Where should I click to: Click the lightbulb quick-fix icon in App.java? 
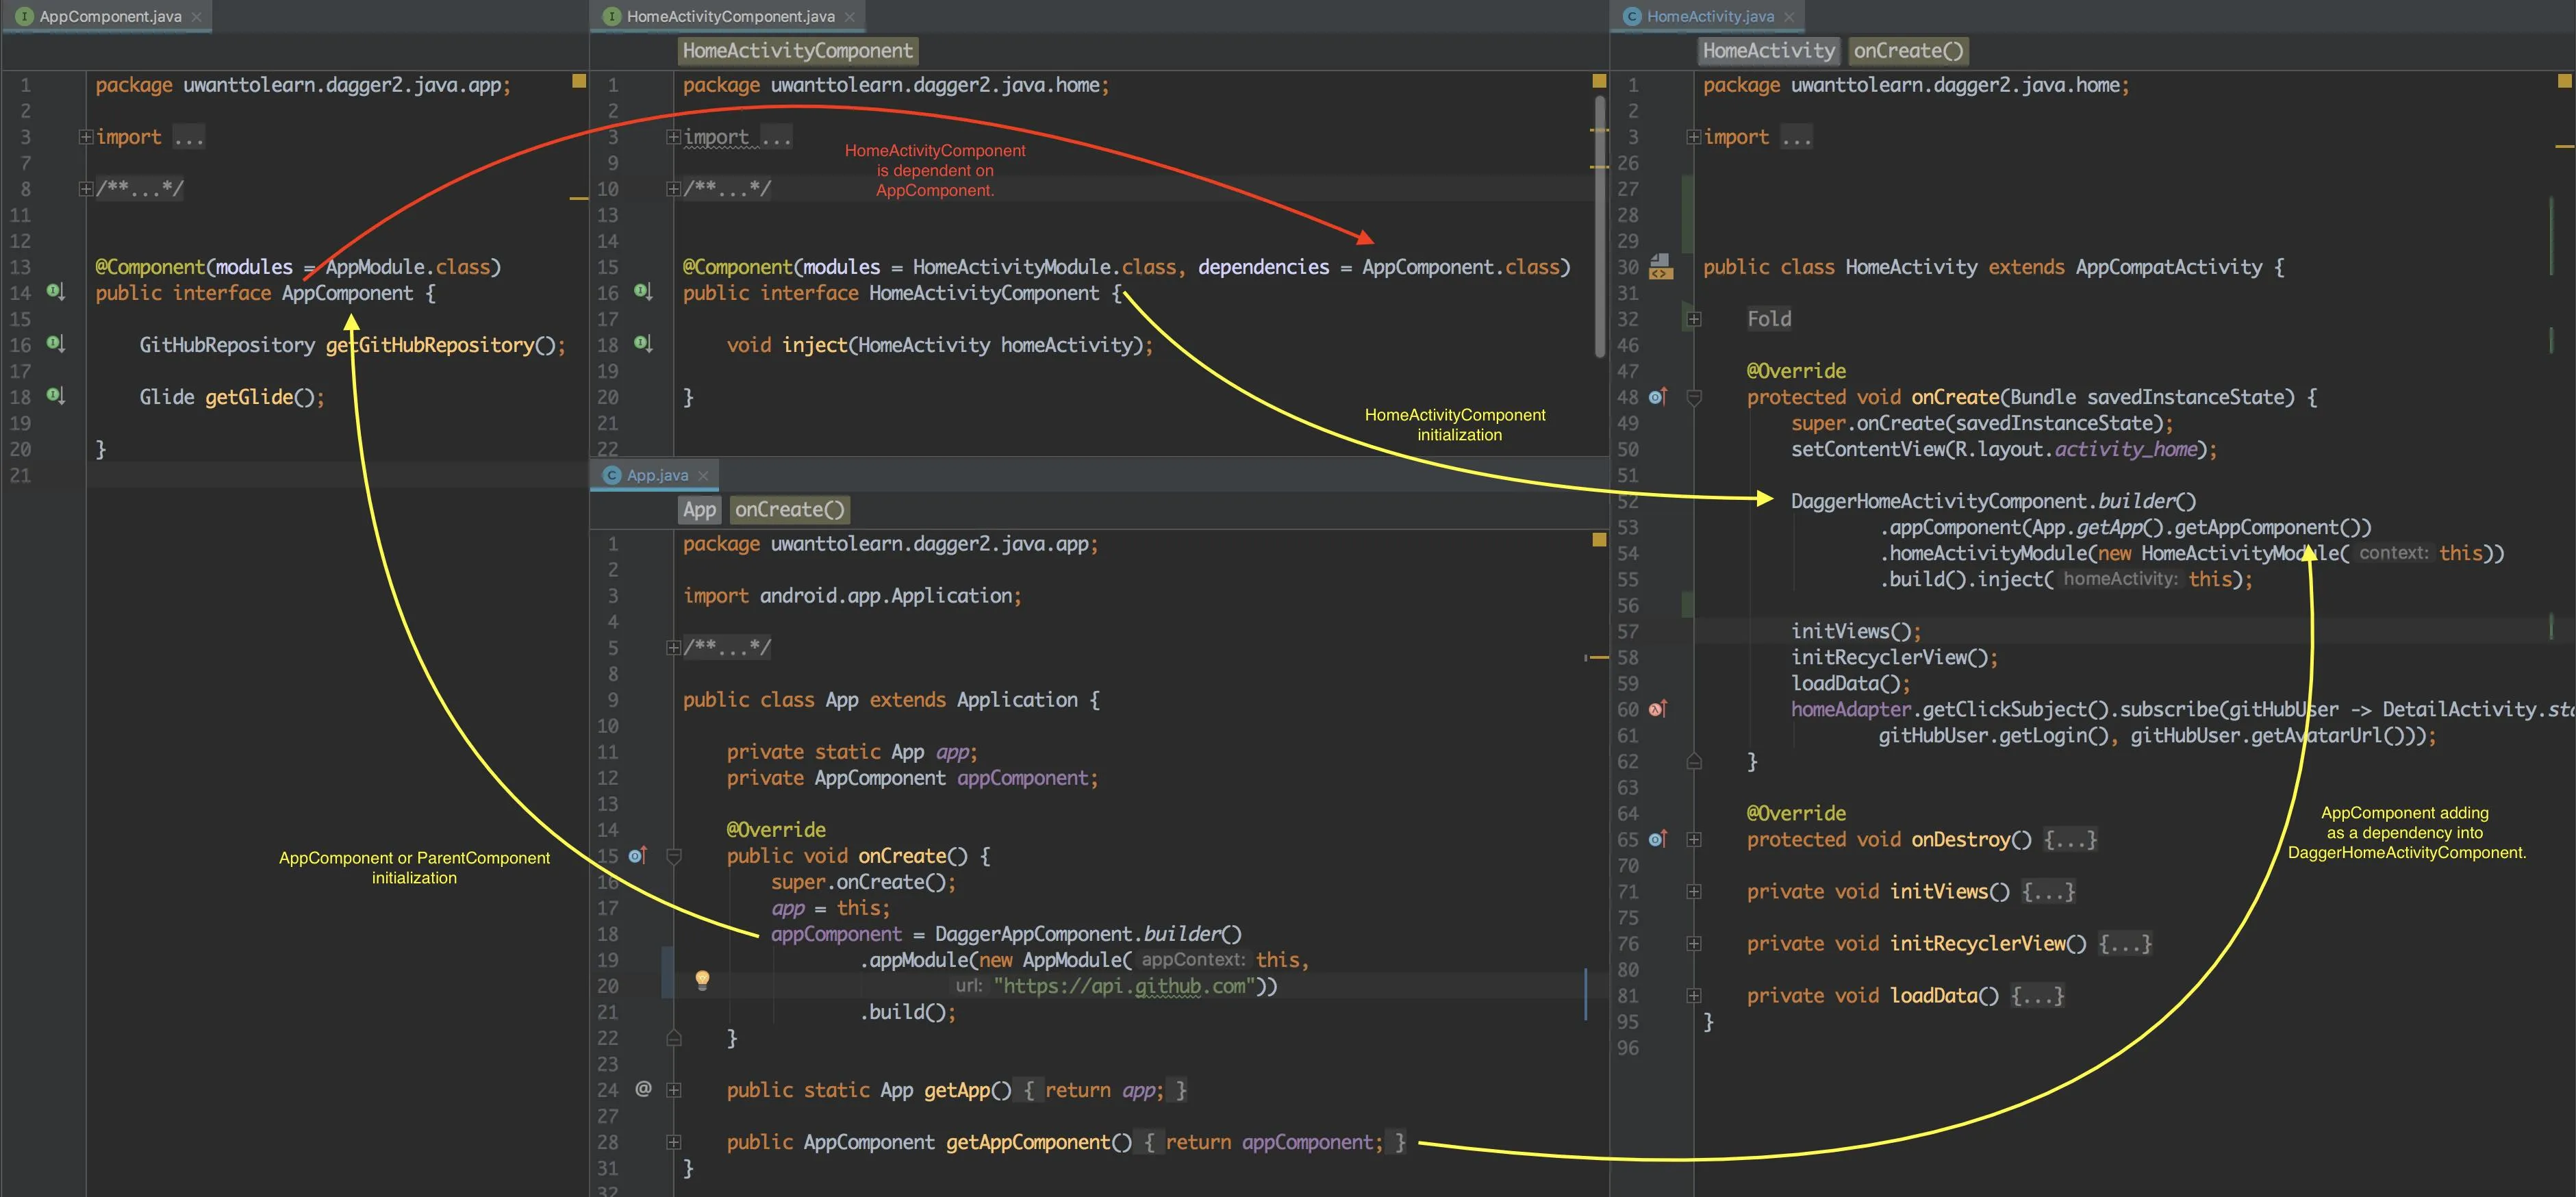(702, 979)
